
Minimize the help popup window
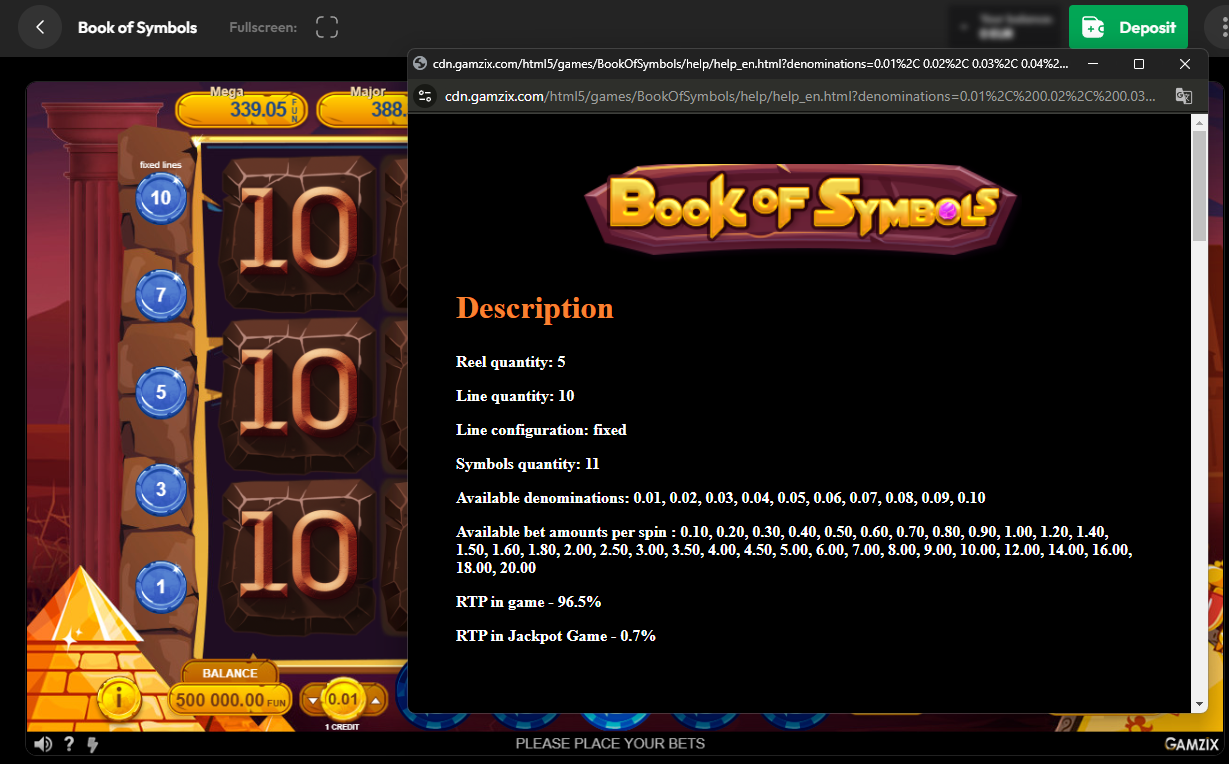[x=1093, y=63]
